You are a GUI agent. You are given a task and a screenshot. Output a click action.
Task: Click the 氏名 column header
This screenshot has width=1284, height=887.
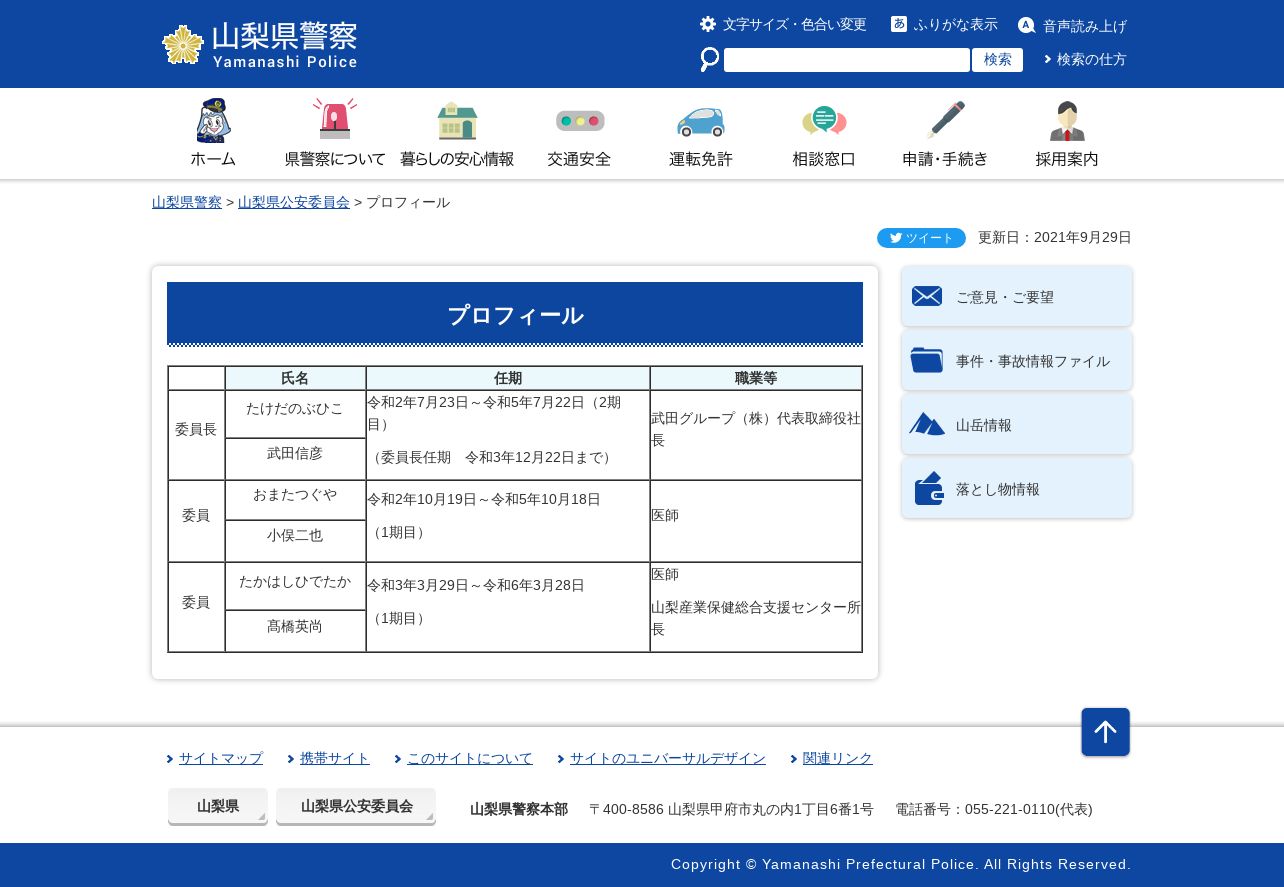tap(295, 378)
